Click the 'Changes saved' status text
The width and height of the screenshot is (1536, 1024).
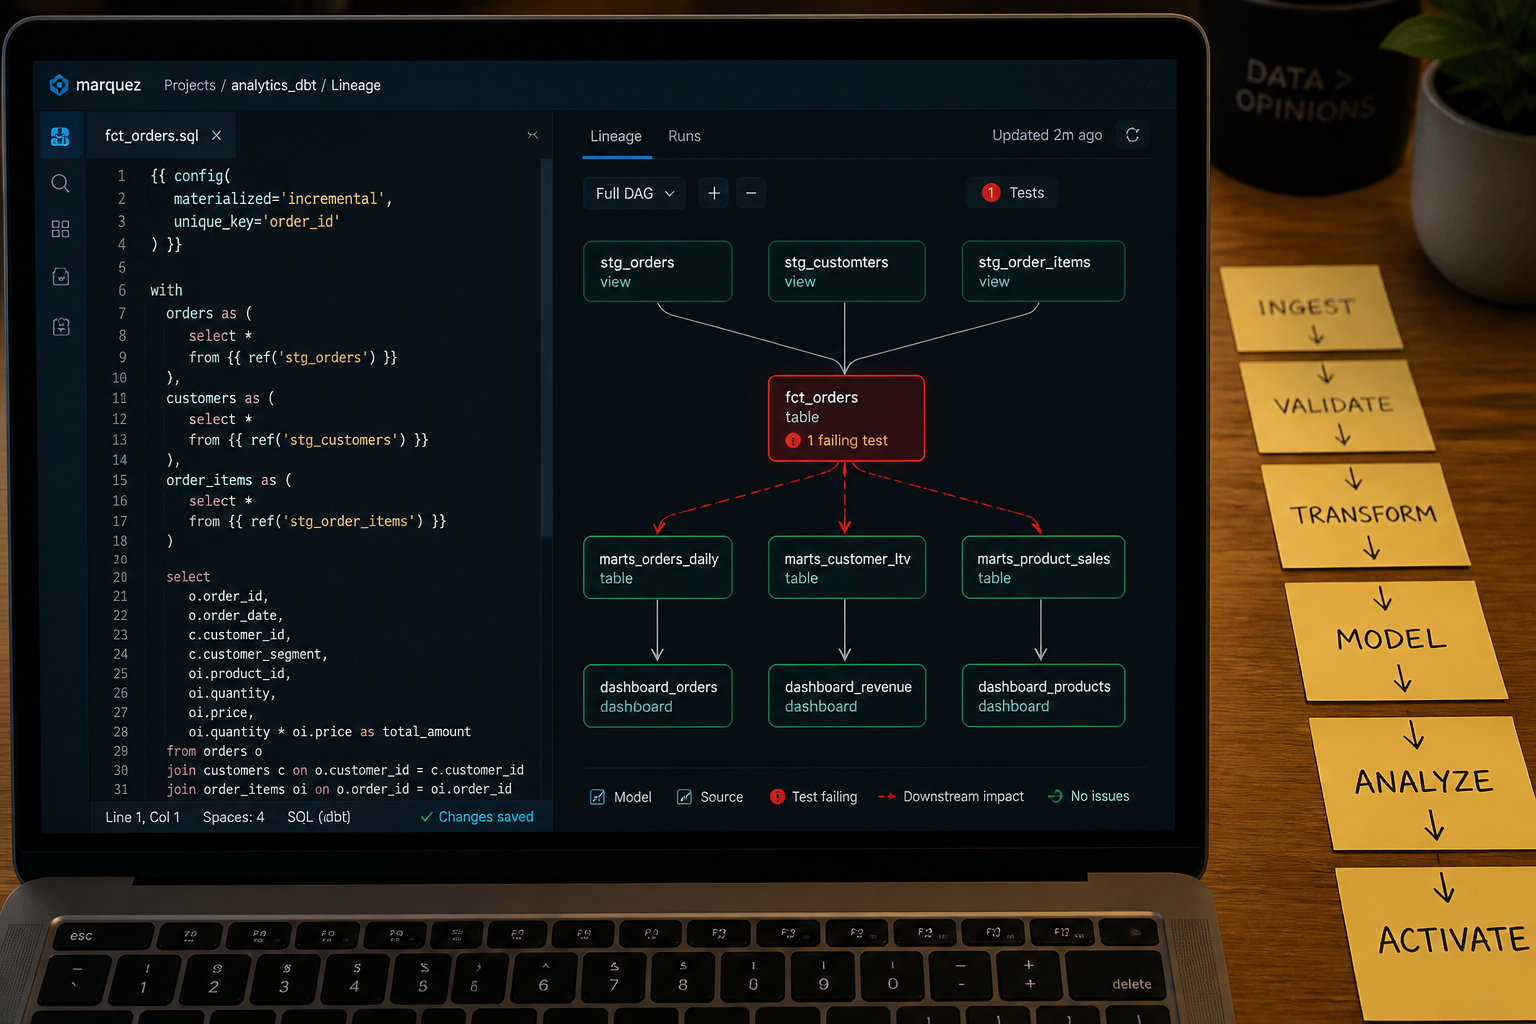tap(486, 817)
